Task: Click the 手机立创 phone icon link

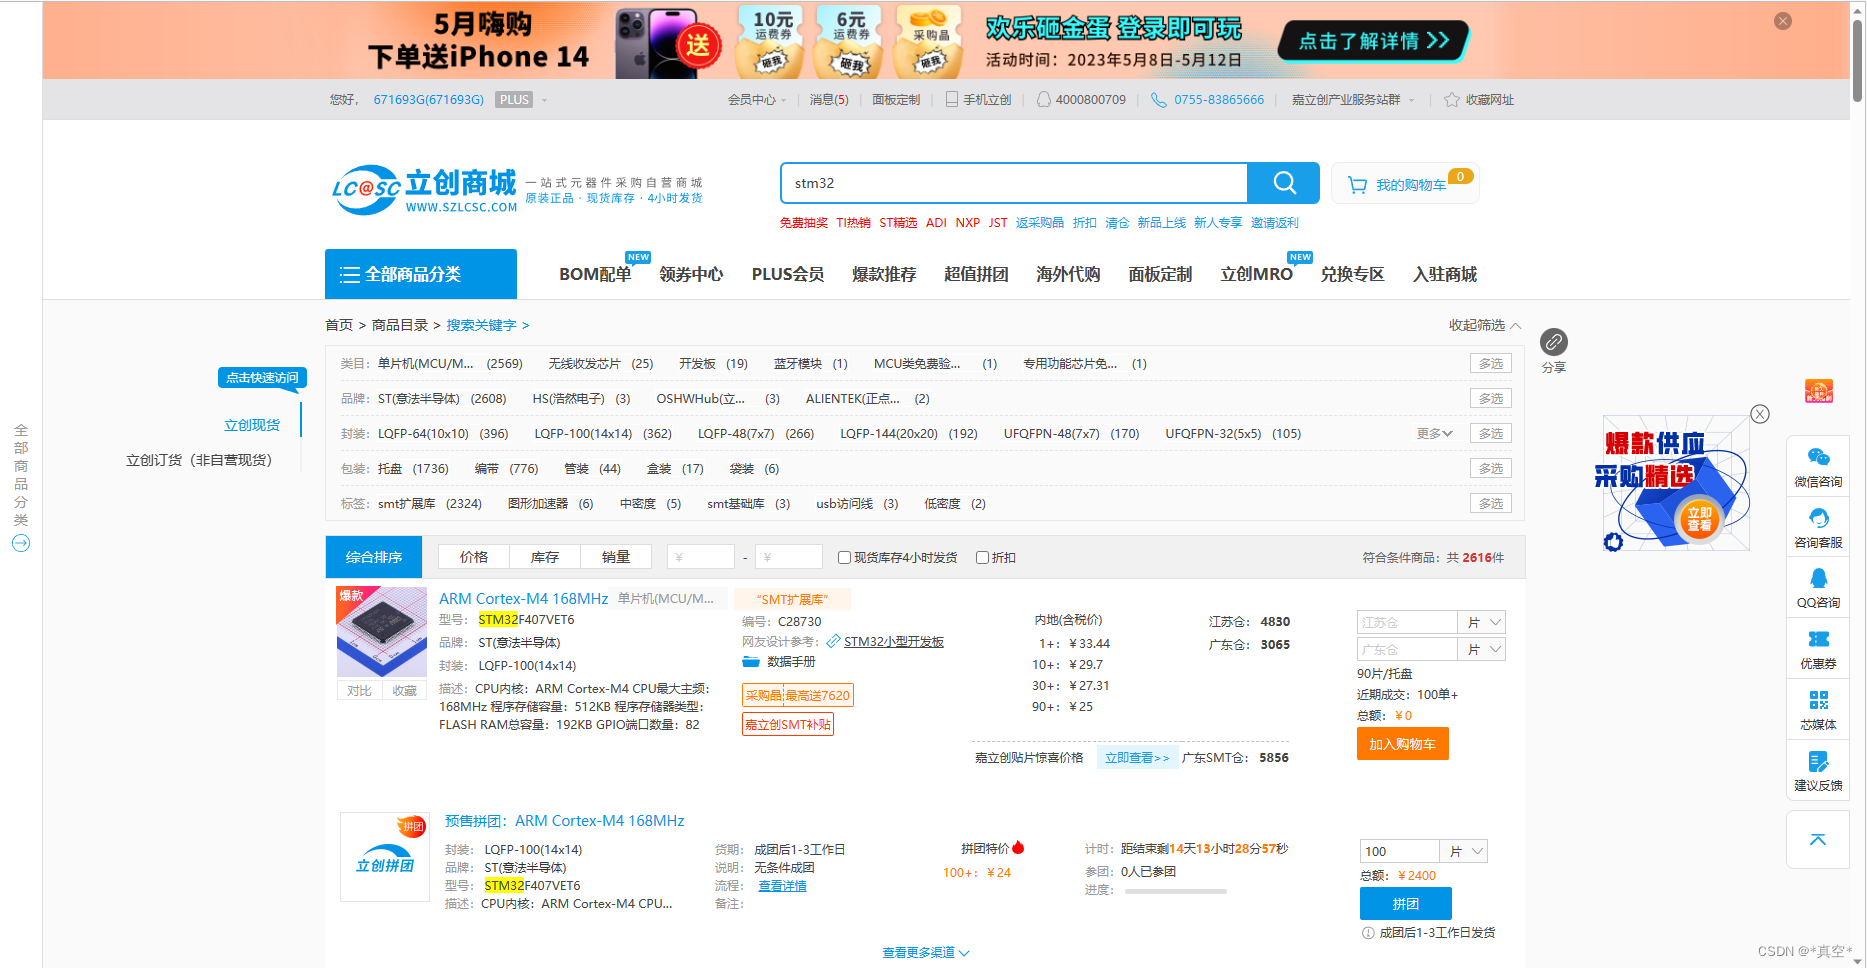Action: tap(952, 100)
